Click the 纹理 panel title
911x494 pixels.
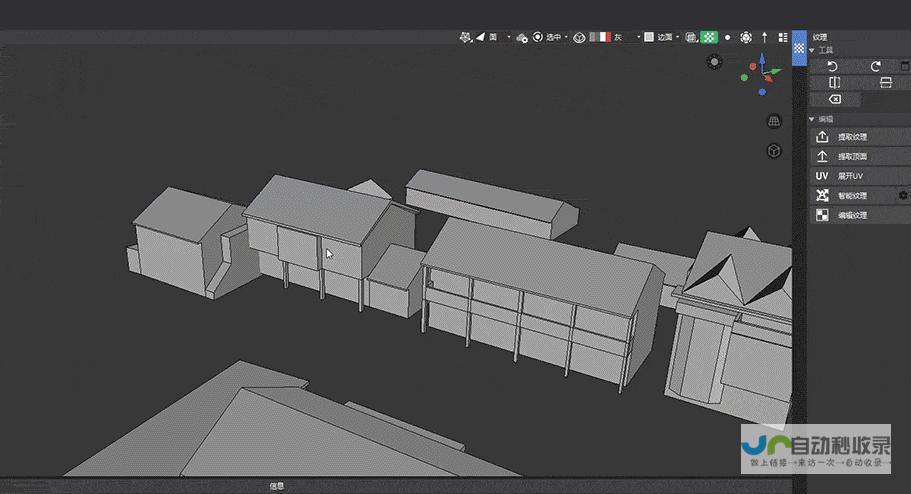coord(820,37)
